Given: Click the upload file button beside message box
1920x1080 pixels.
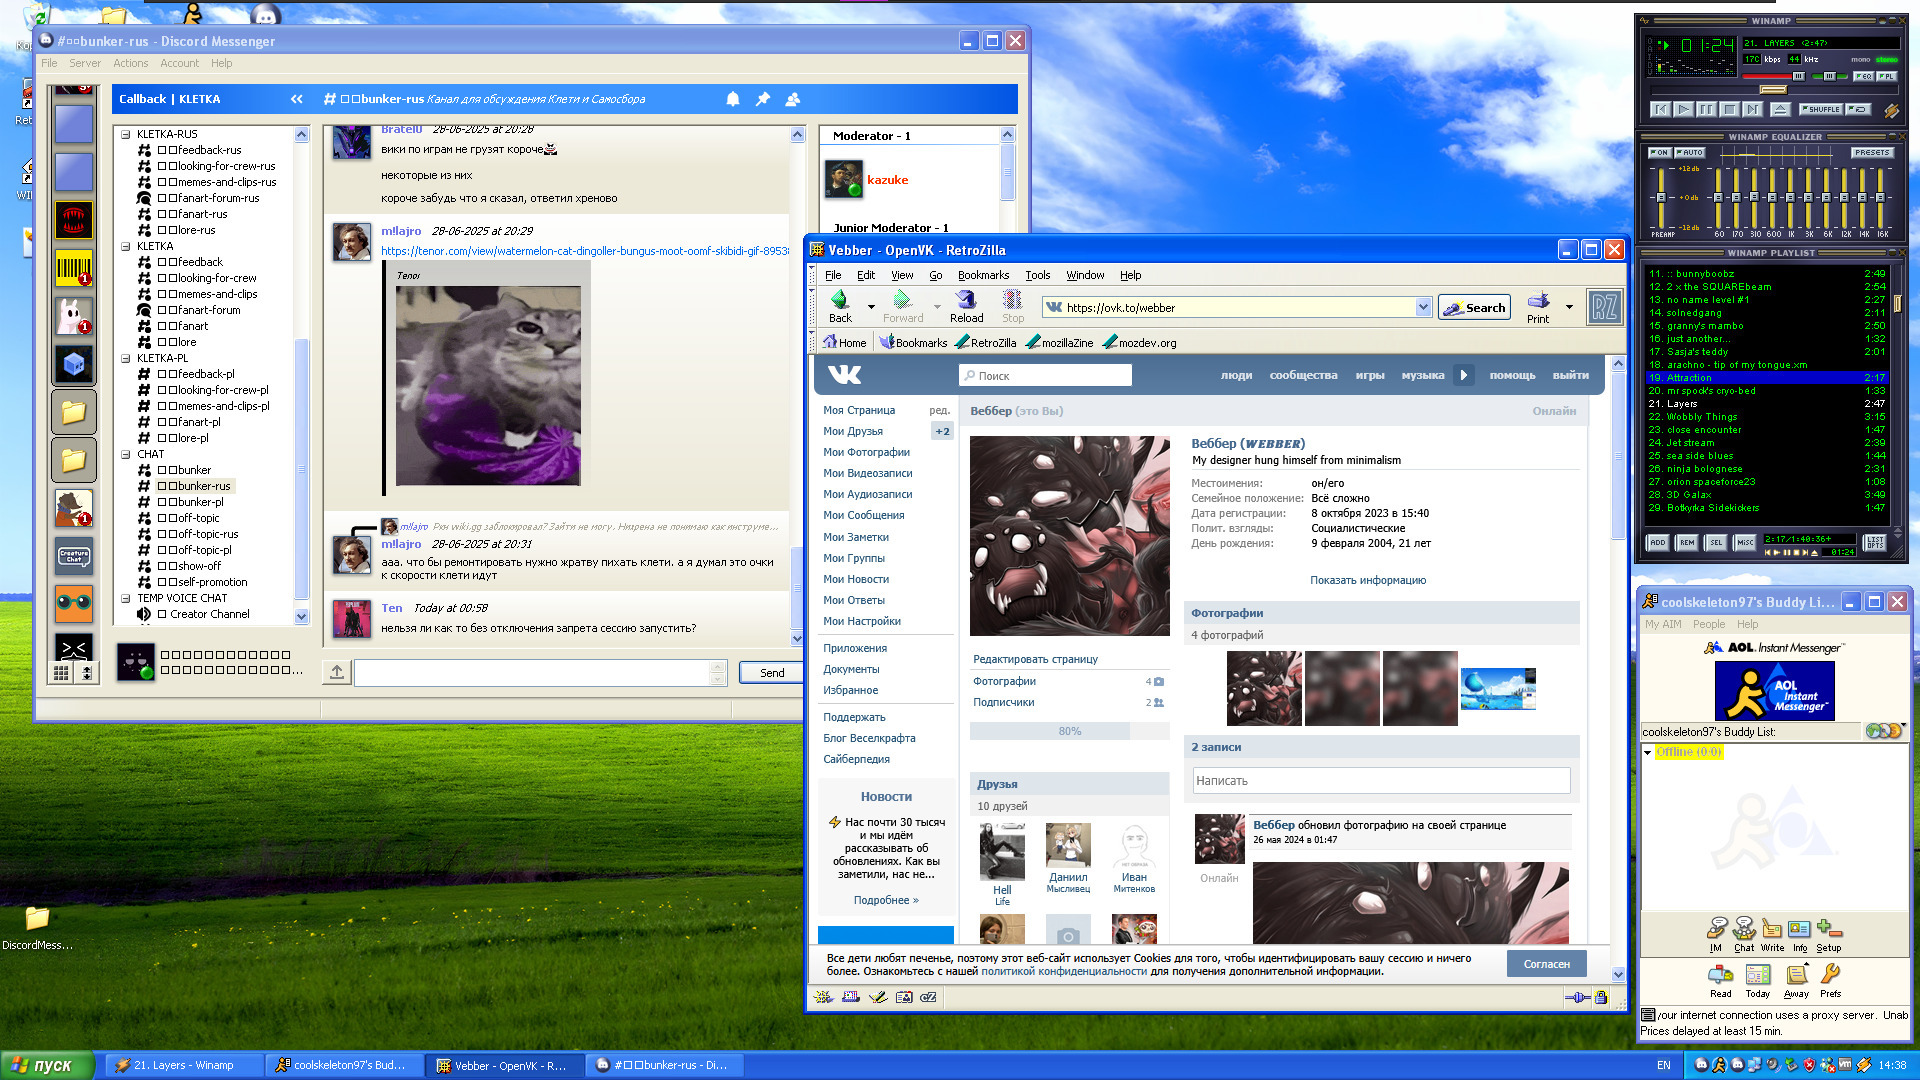Looking at the screenshot, I should point(337,672).
